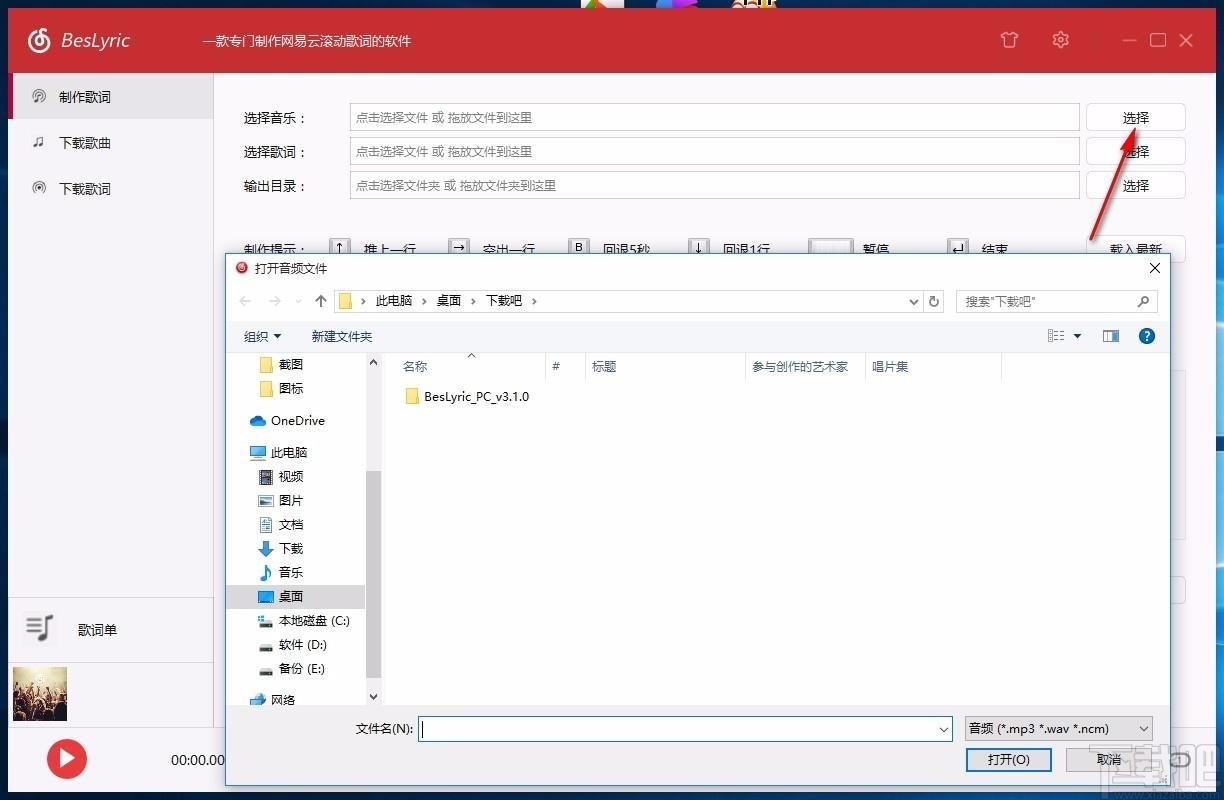Toggle the preview pane icon
1224x800 pixels.
pyautogui.click(x=1111, y=336)
